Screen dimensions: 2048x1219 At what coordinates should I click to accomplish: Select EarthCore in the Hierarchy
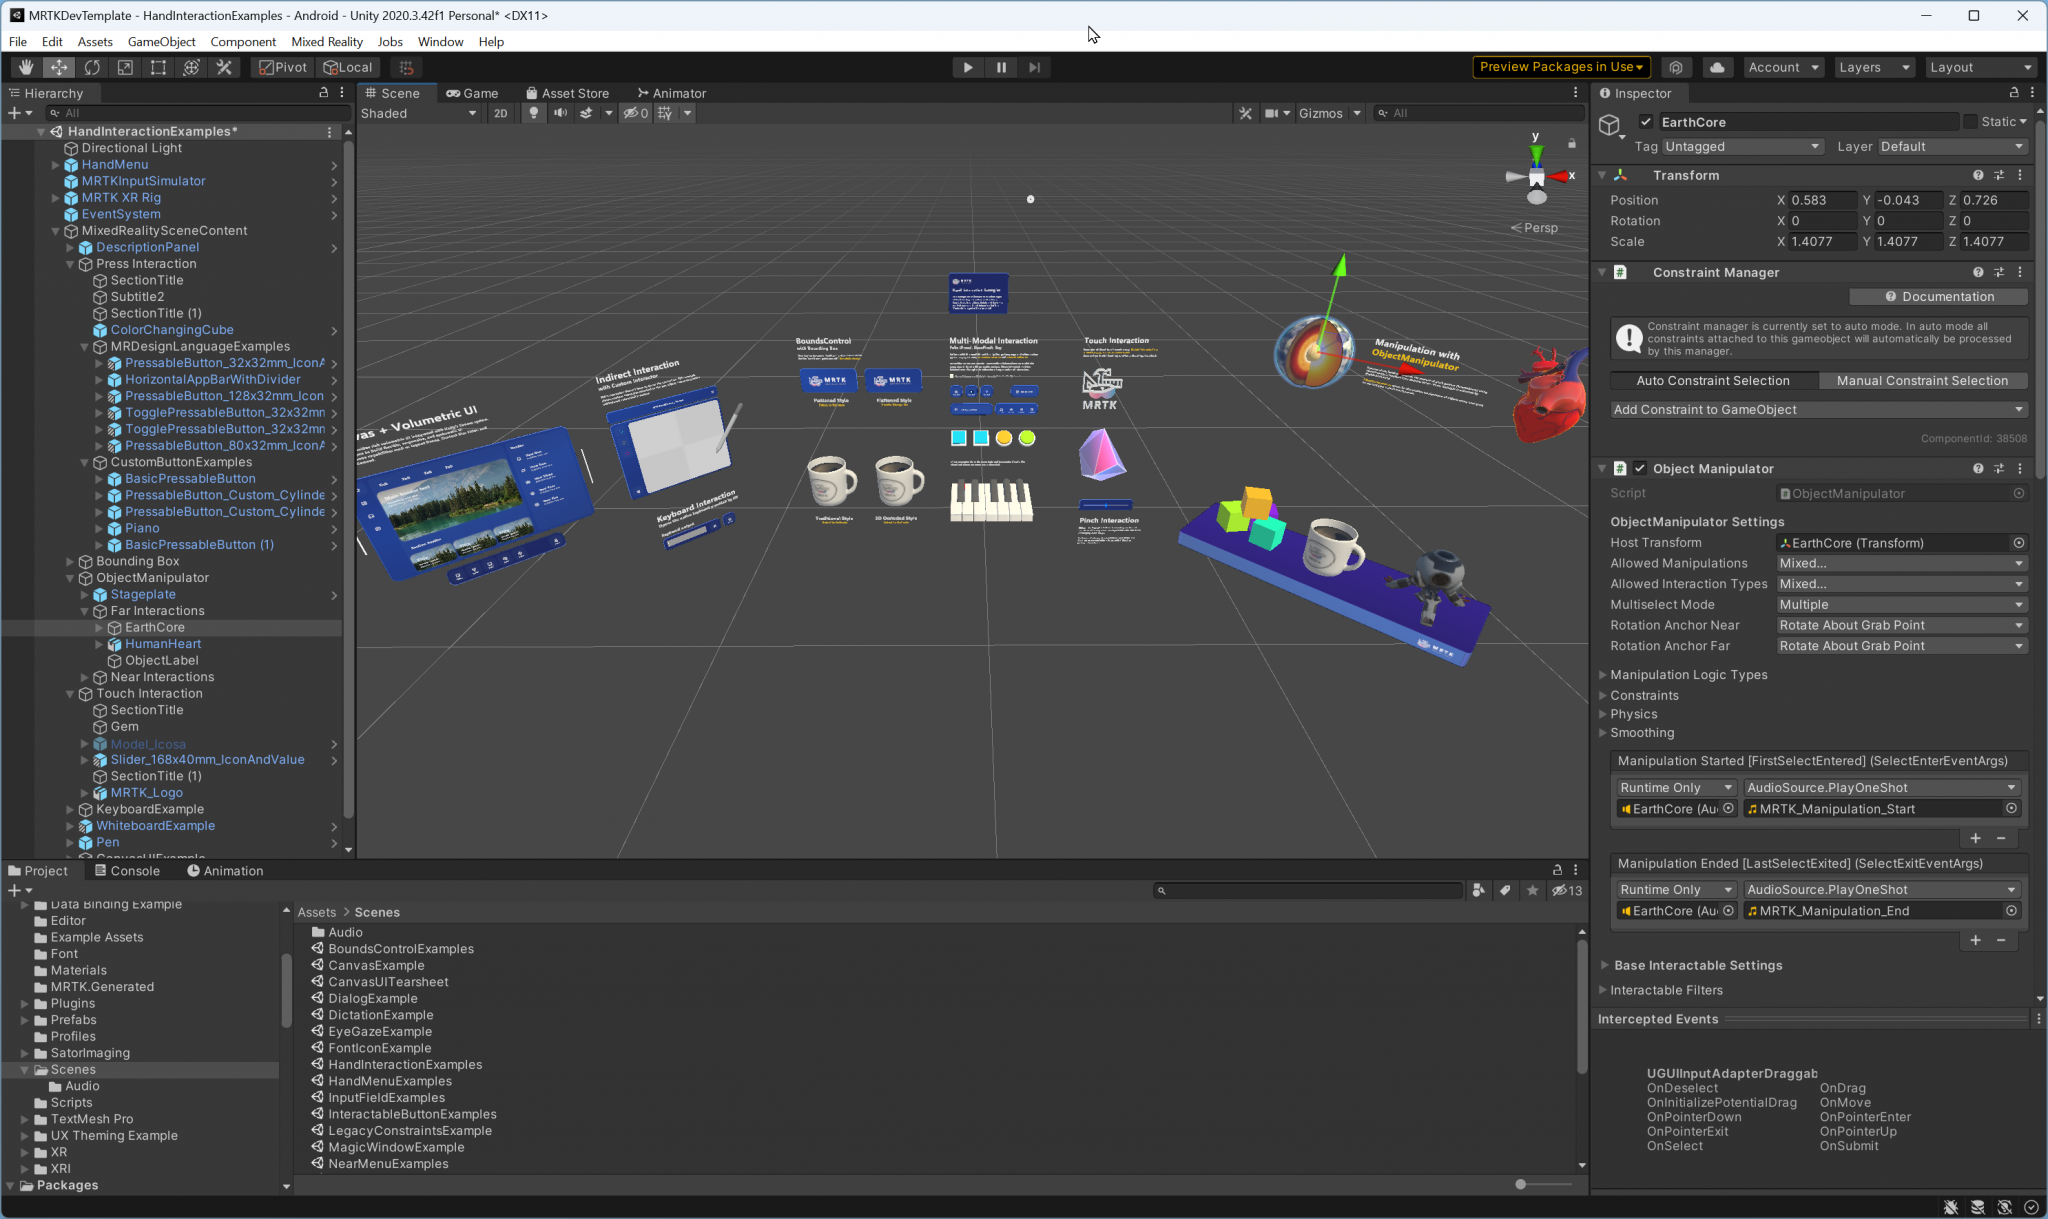[x=154, y=627]
